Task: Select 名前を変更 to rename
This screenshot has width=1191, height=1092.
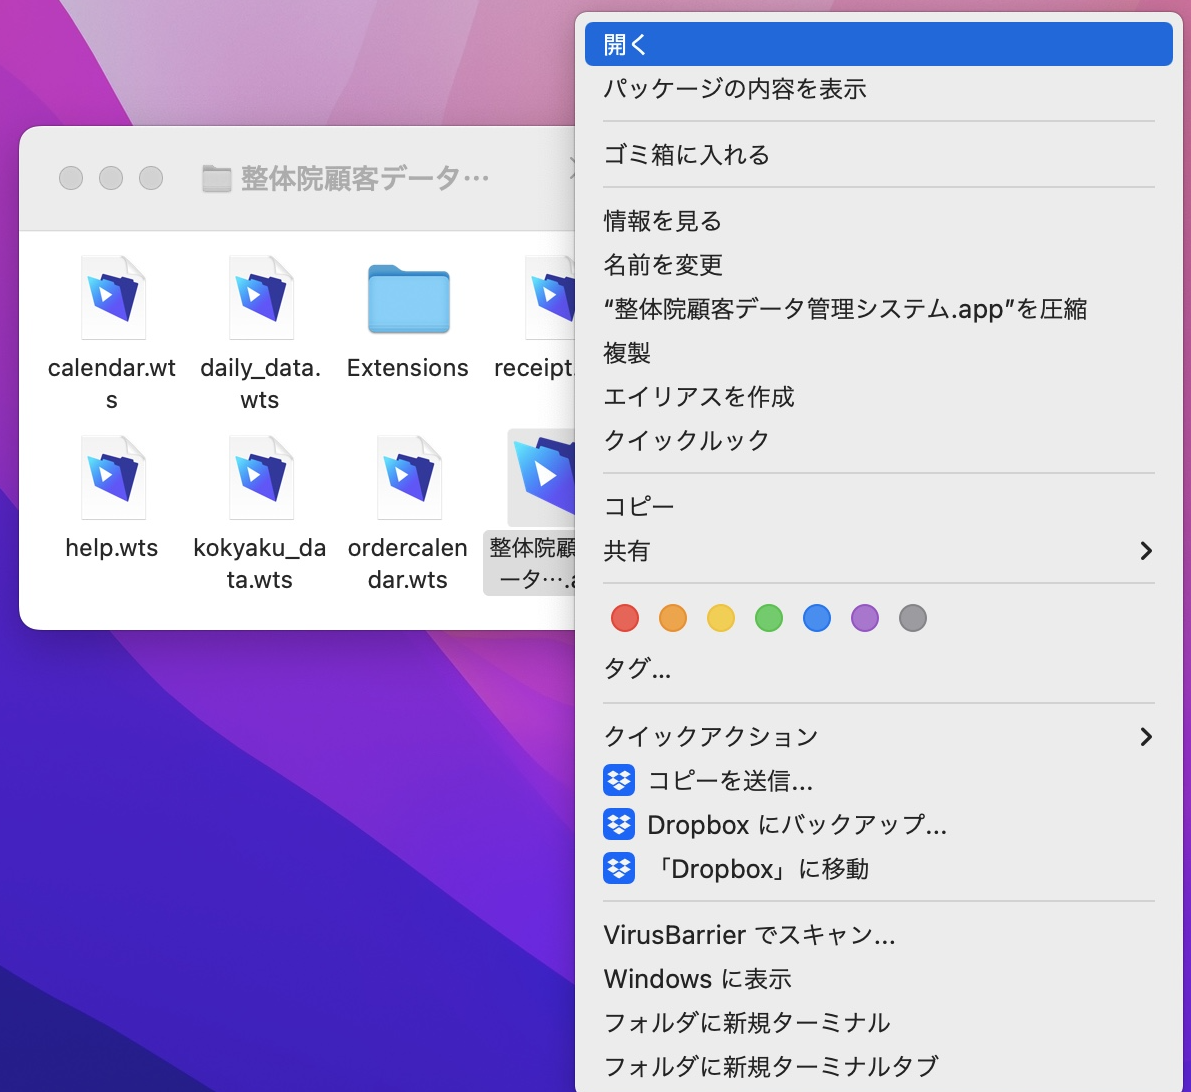Action: (x=665, y=265)
